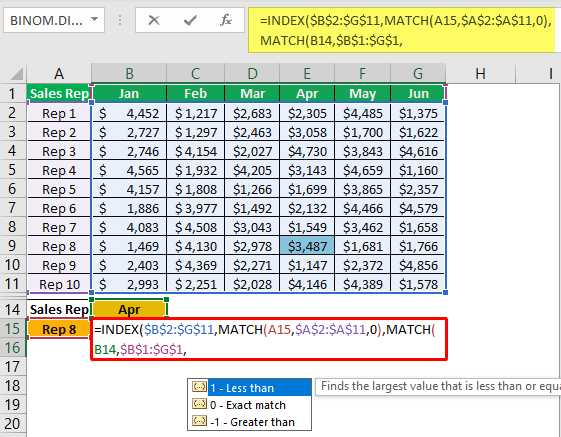The width and height of the screenshot is (561, 437).
Task: Select column C header
Action: (x=195, y=74)
